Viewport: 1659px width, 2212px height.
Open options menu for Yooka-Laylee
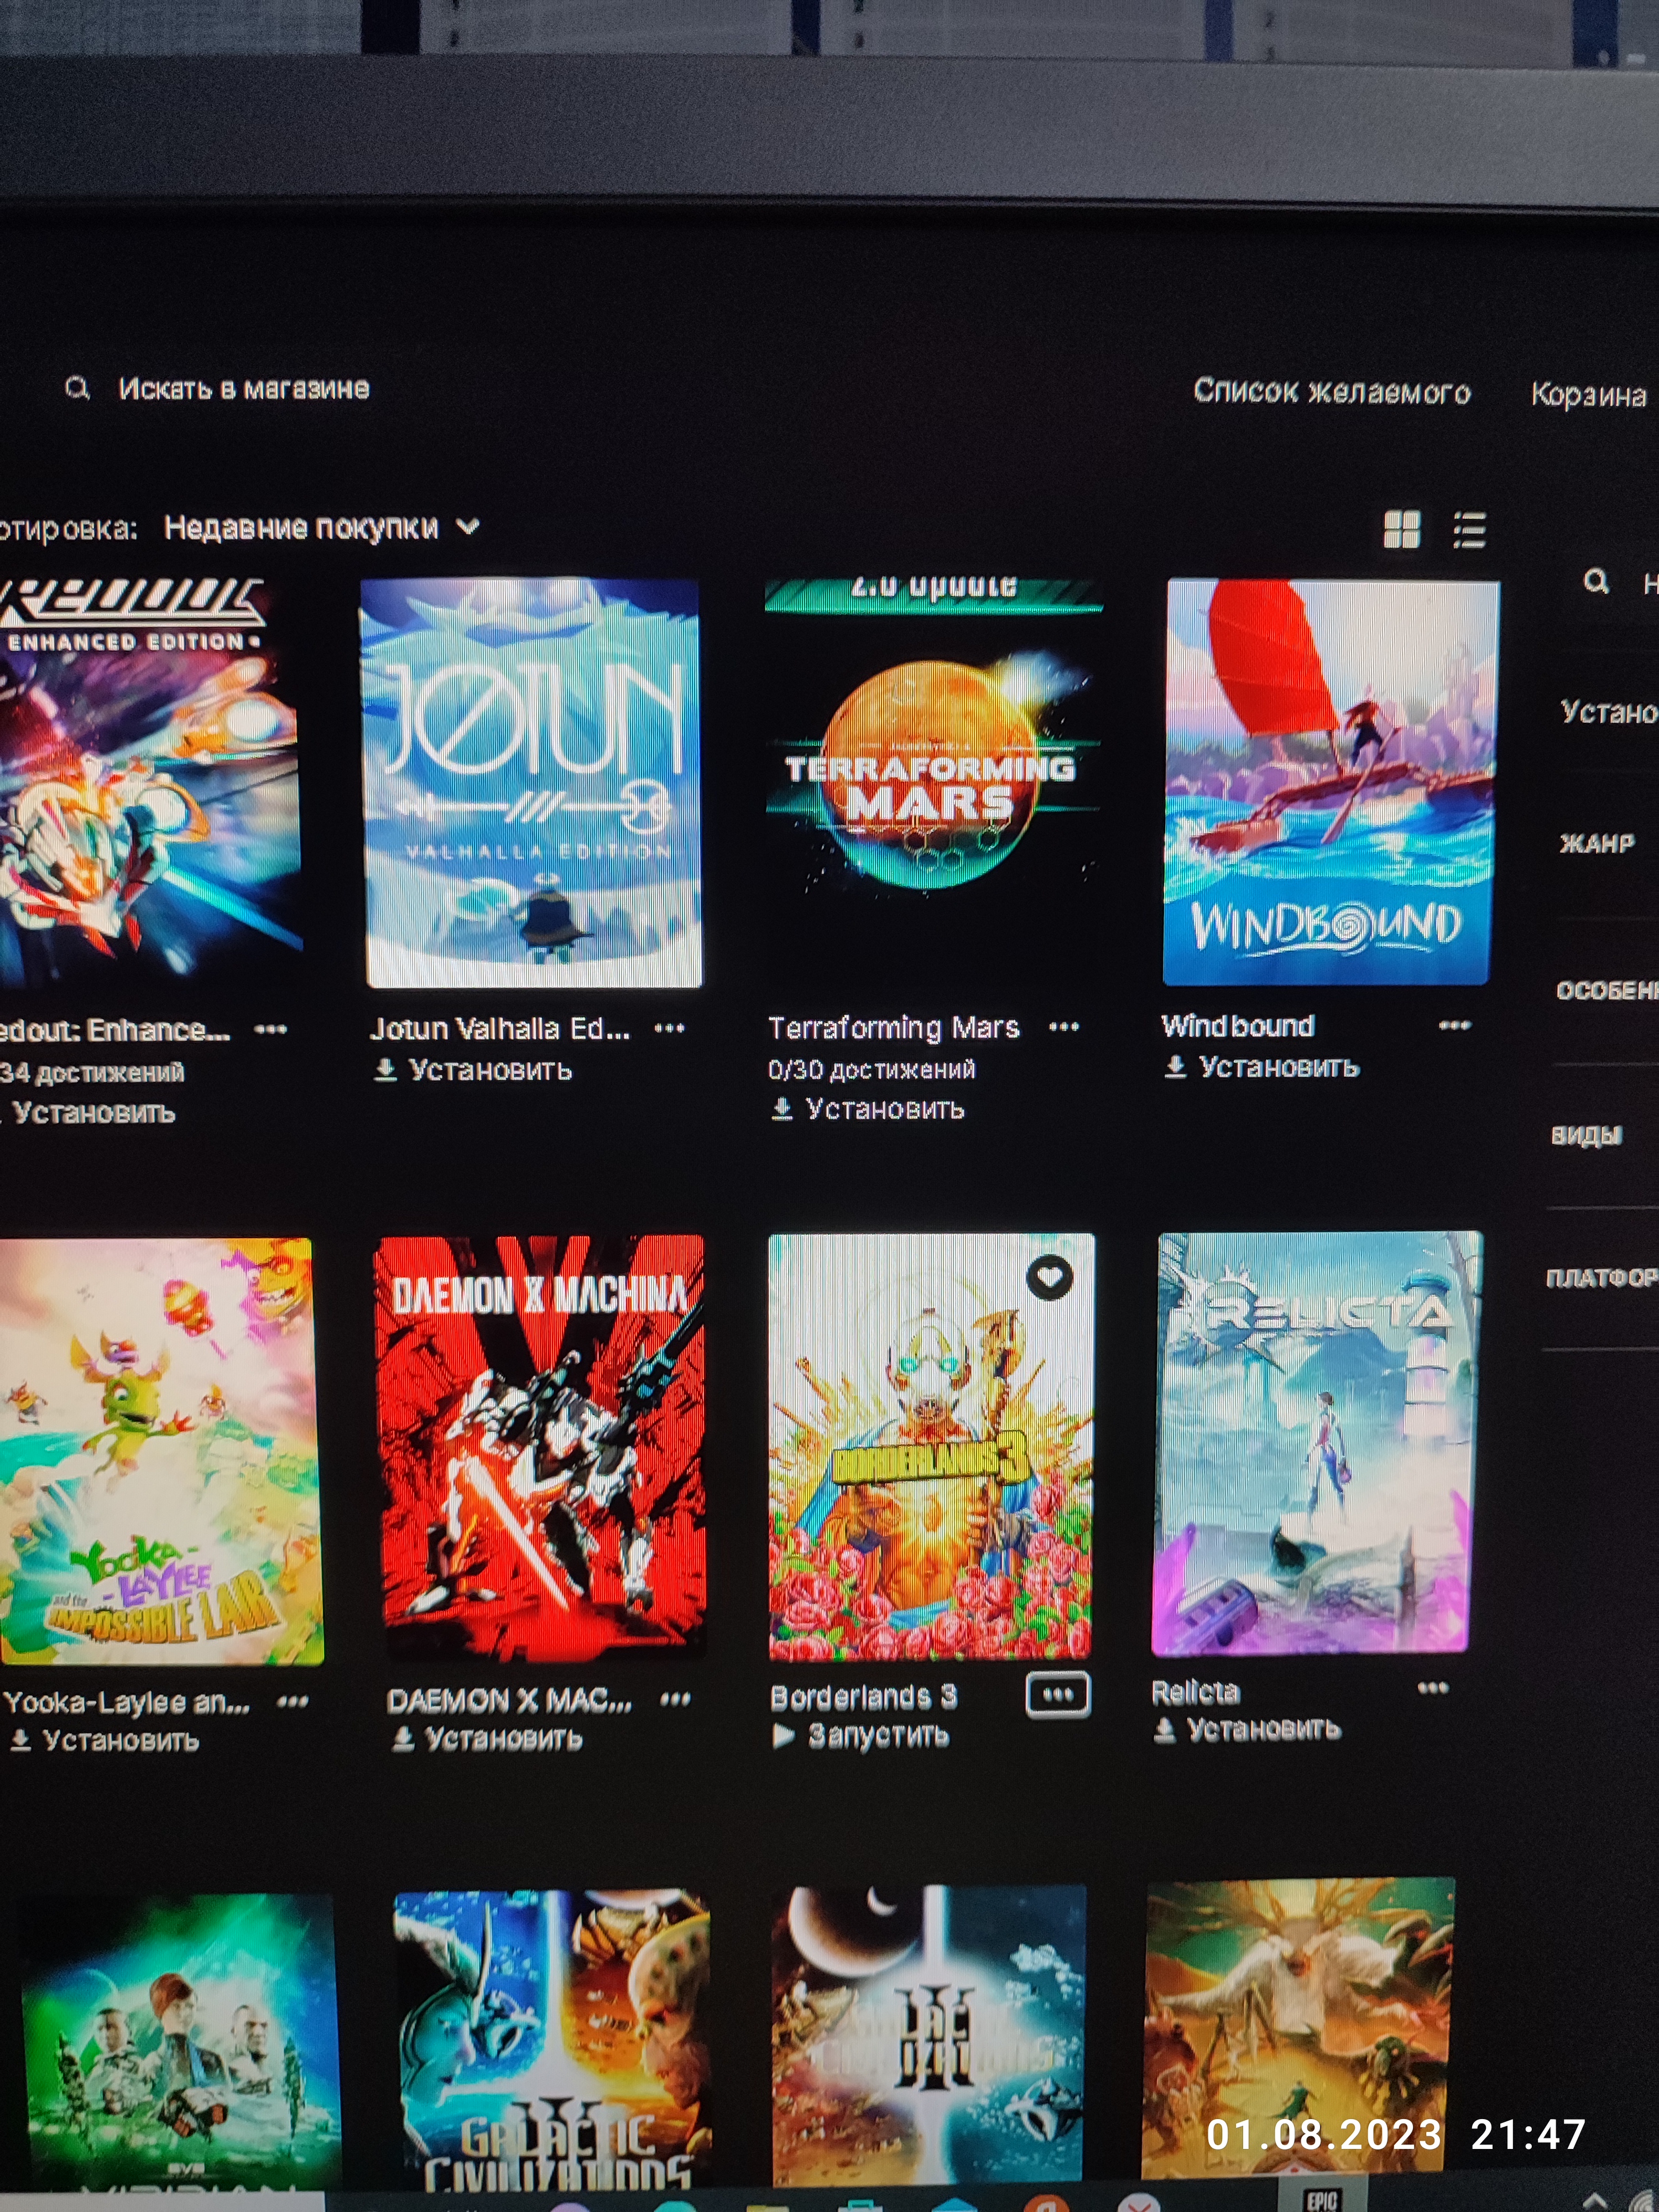[292, 1701]
